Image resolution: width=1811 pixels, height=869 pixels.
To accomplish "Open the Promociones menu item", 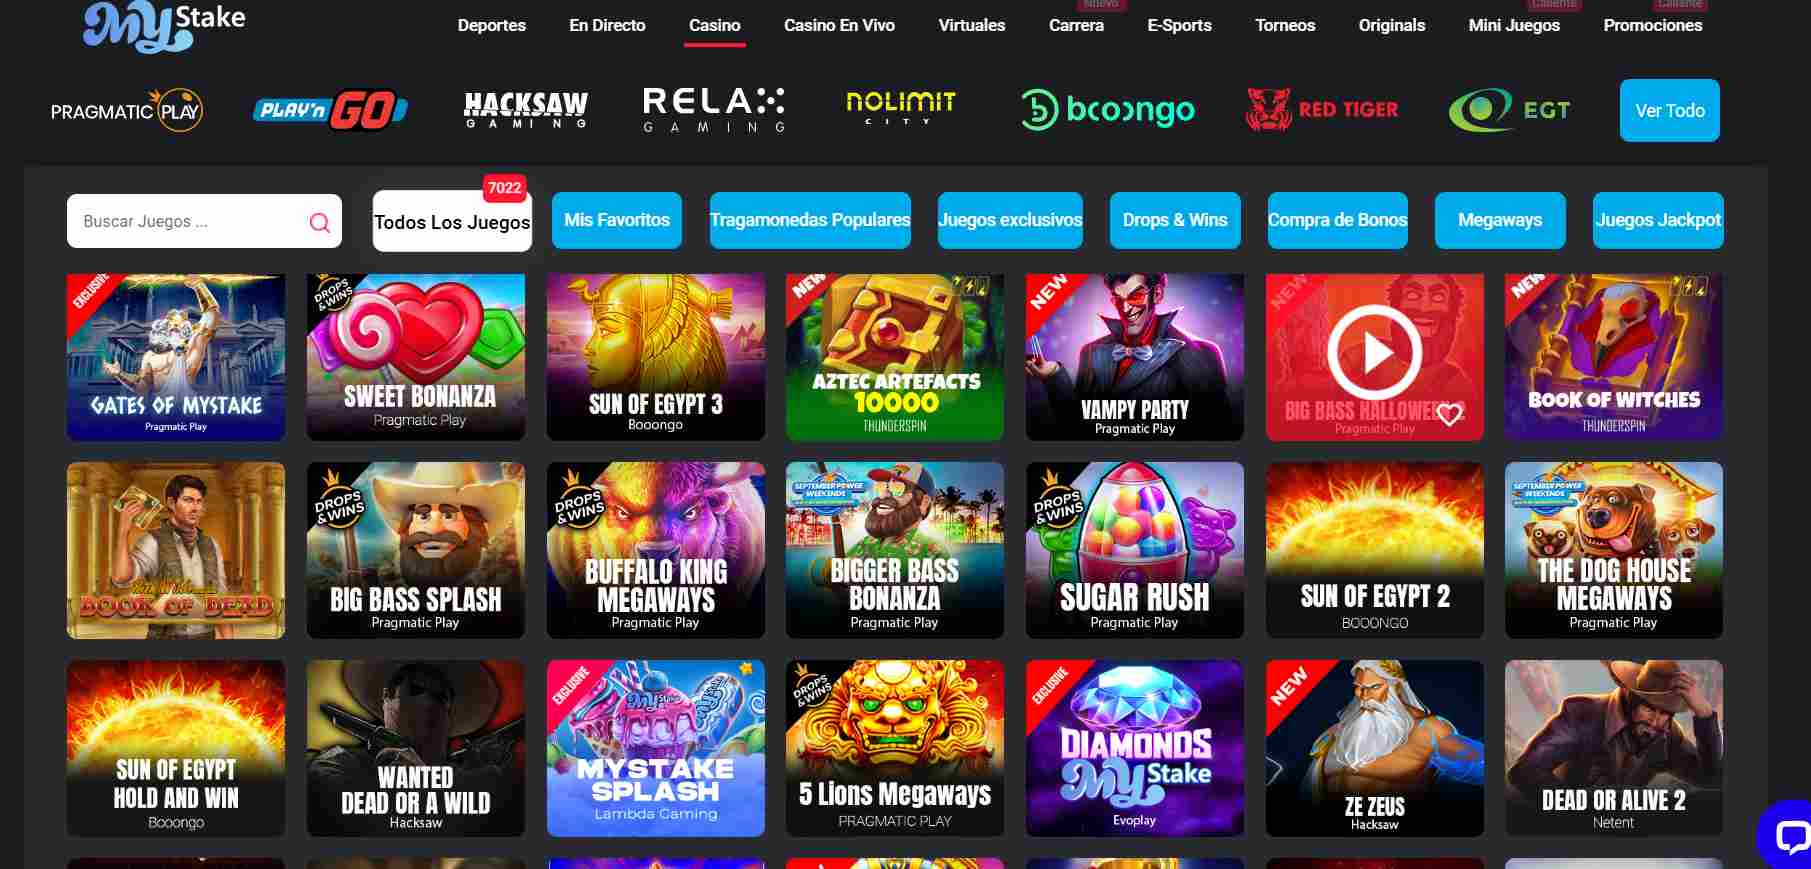I will (x=1652, y=25).
